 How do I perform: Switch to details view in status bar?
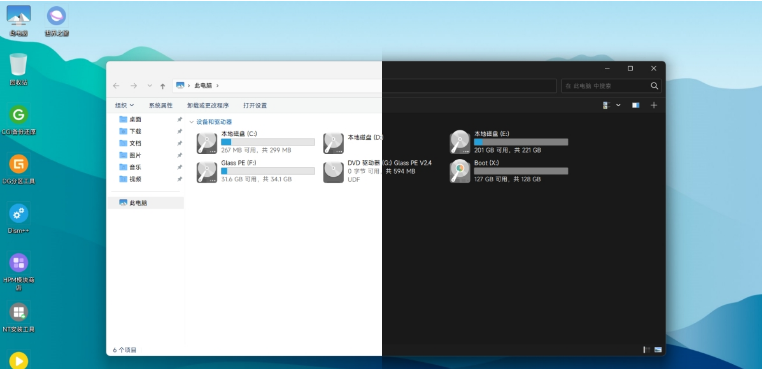[x=647, y=350]
